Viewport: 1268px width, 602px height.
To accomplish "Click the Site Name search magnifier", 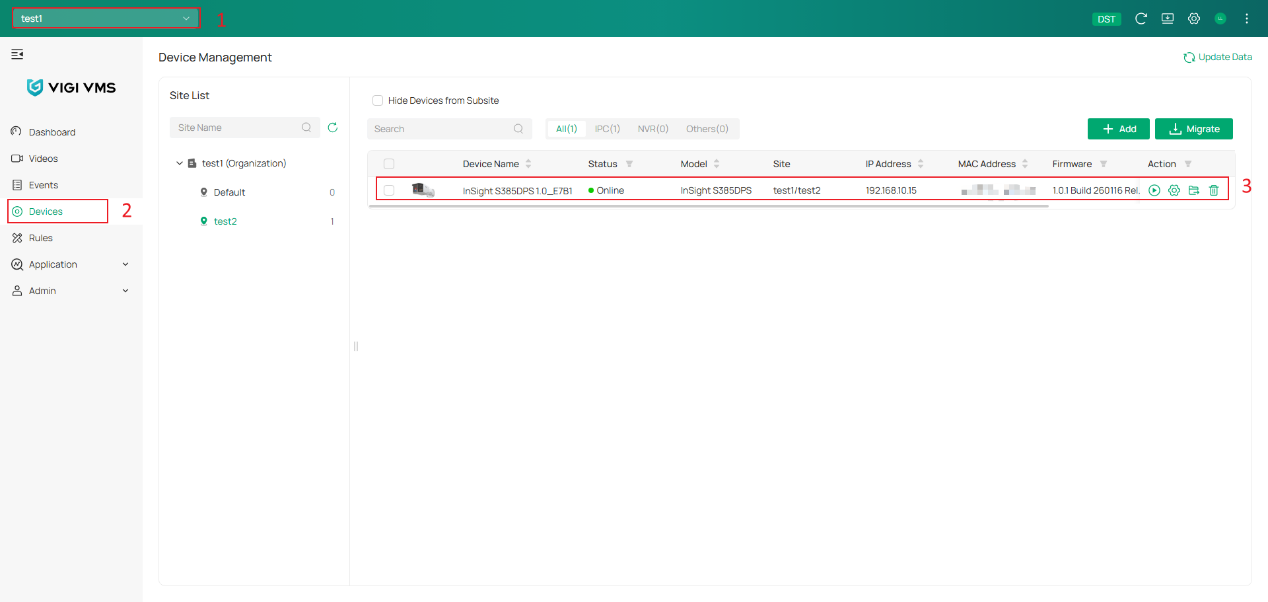I will 307,128.
